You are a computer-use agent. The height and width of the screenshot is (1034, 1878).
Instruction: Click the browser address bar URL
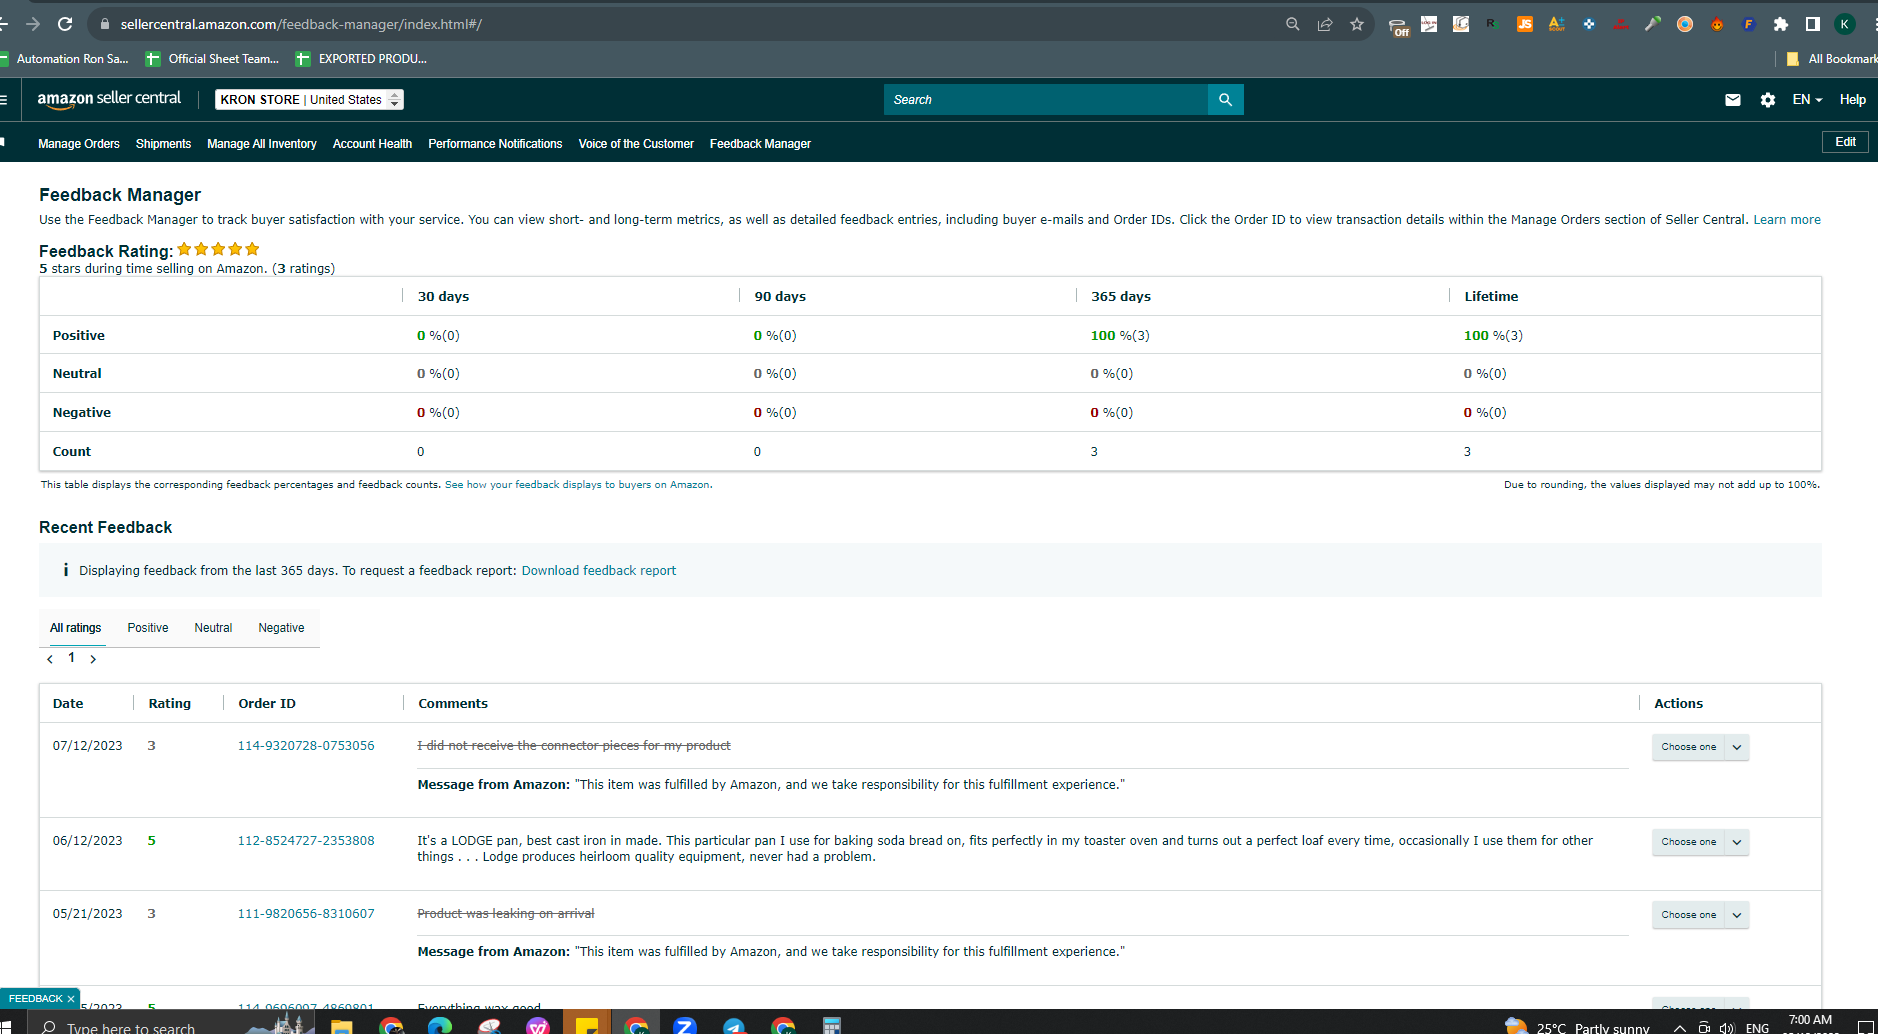pyautogui.click(x=301, y=24)
